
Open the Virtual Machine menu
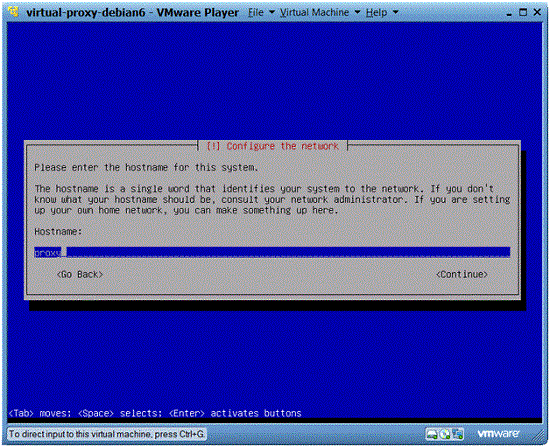[314, 13]
